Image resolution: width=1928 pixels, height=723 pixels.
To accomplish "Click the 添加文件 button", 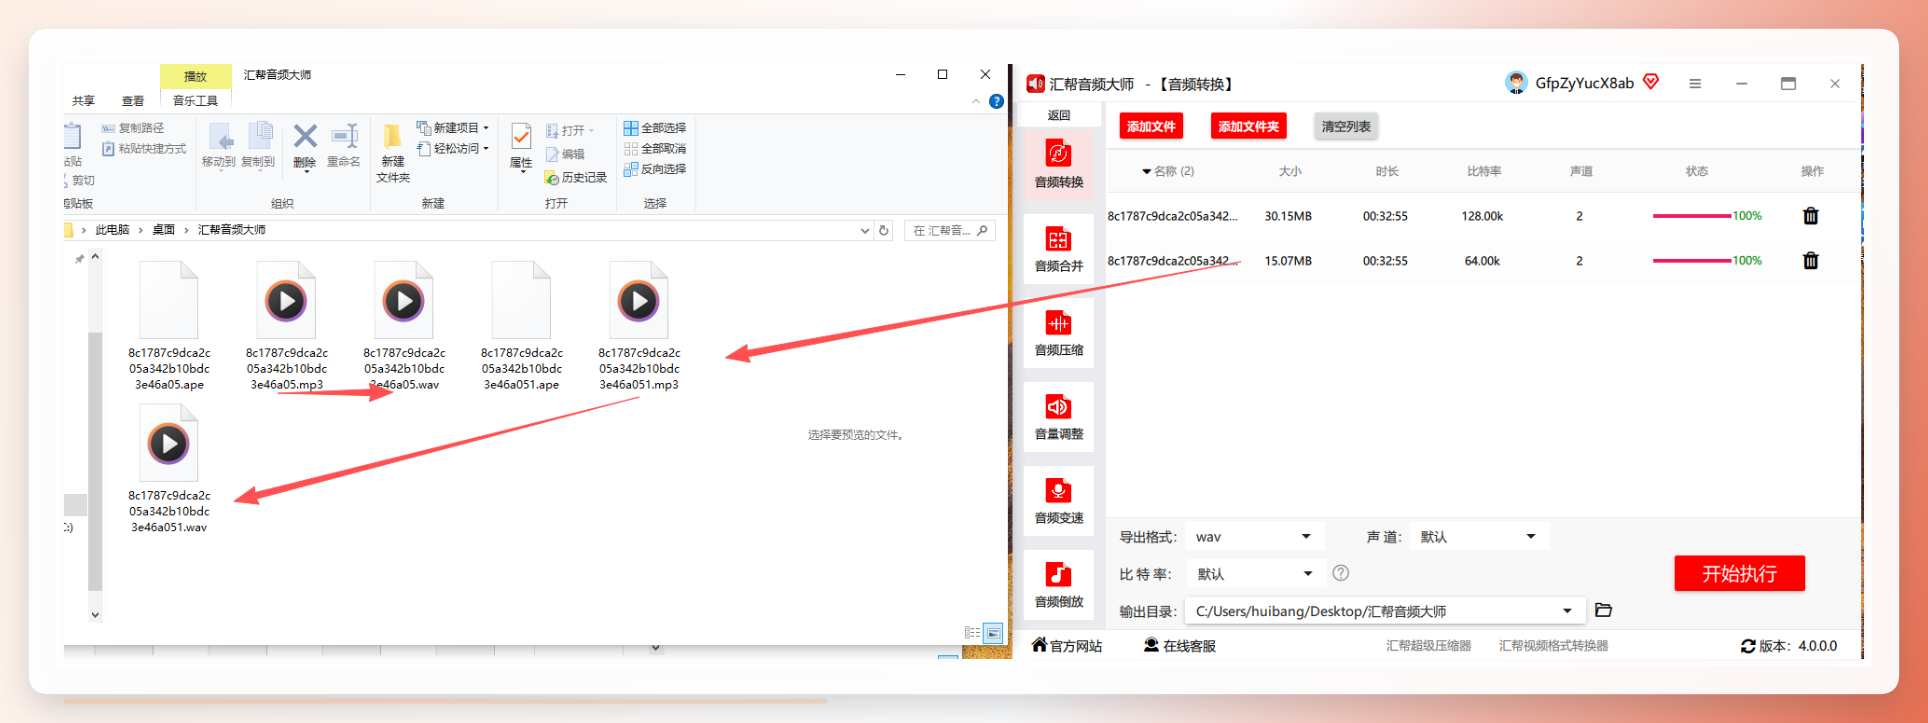I will pyautogui.click(x=1151, y=127).
